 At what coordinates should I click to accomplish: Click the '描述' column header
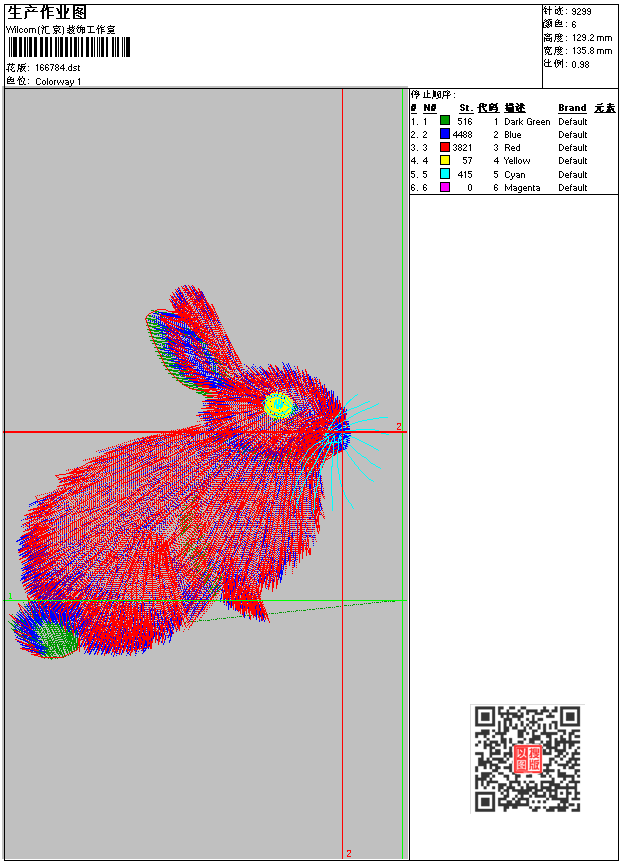pos(515,108)
